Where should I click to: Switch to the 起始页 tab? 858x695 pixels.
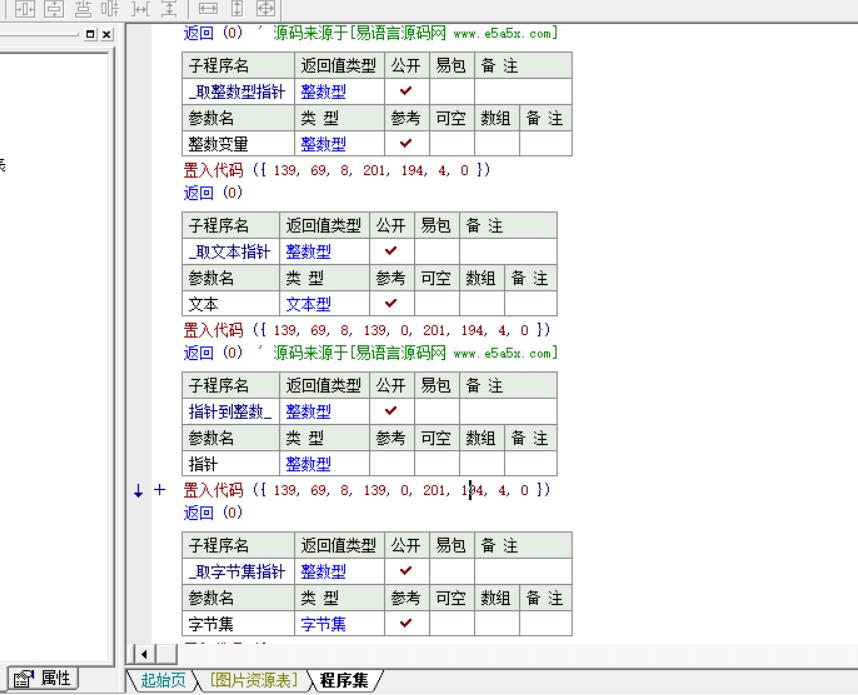[162, 681]
